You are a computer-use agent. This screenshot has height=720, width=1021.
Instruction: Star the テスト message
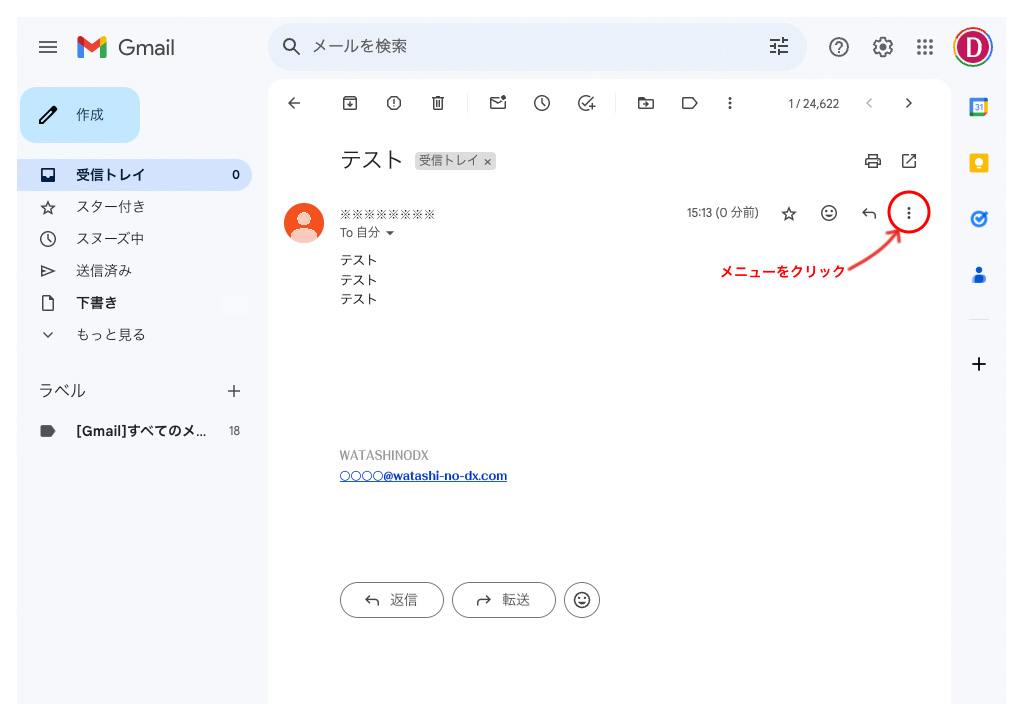coord(789,213)
